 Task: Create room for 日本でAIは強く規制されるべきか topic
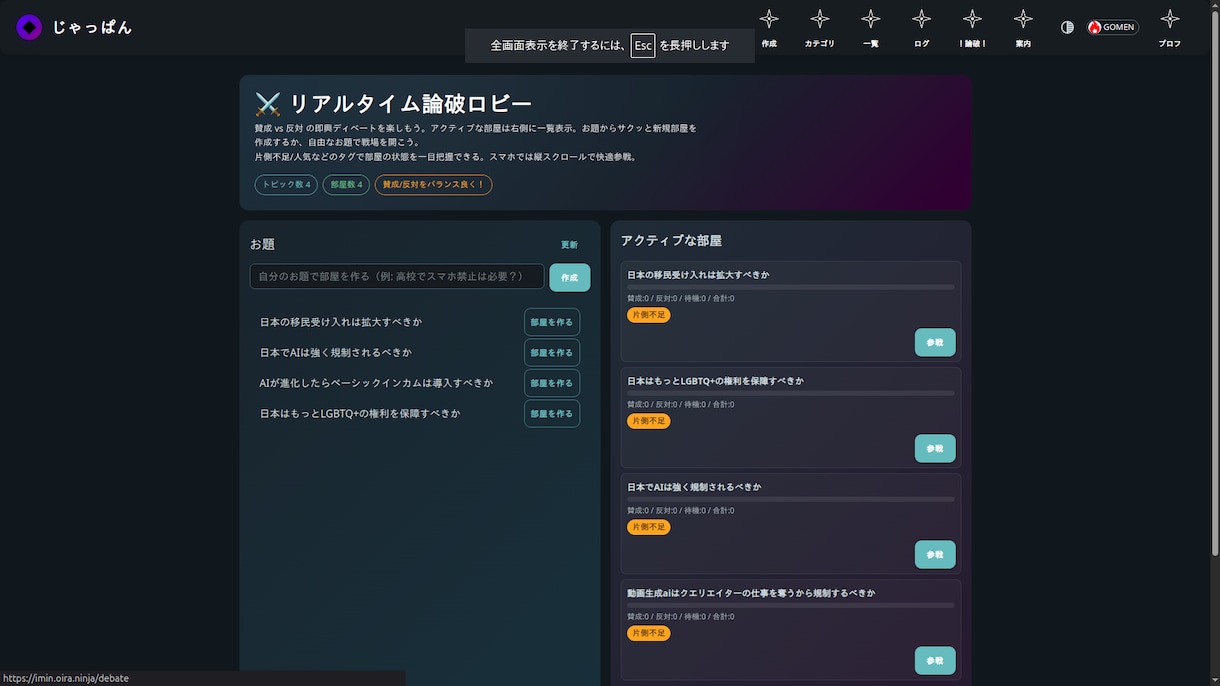[552, 353]
